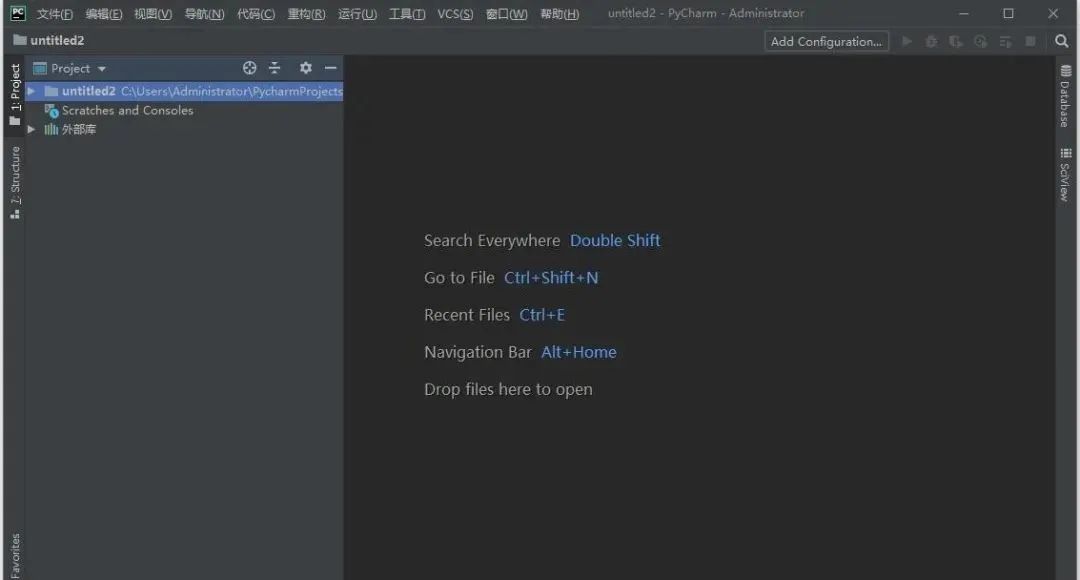Screen dimensions: 1080x580
Task: Open the Project panel settings gear
Action: (x=305, y=68)
